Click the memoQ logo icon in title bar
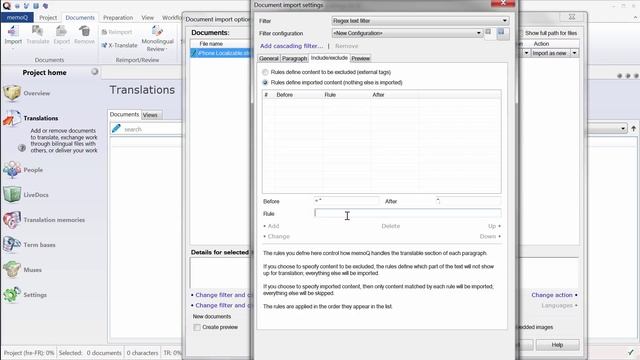Viewport: 640px width, 360px height. pyautogui.click(x=7, y=6)
